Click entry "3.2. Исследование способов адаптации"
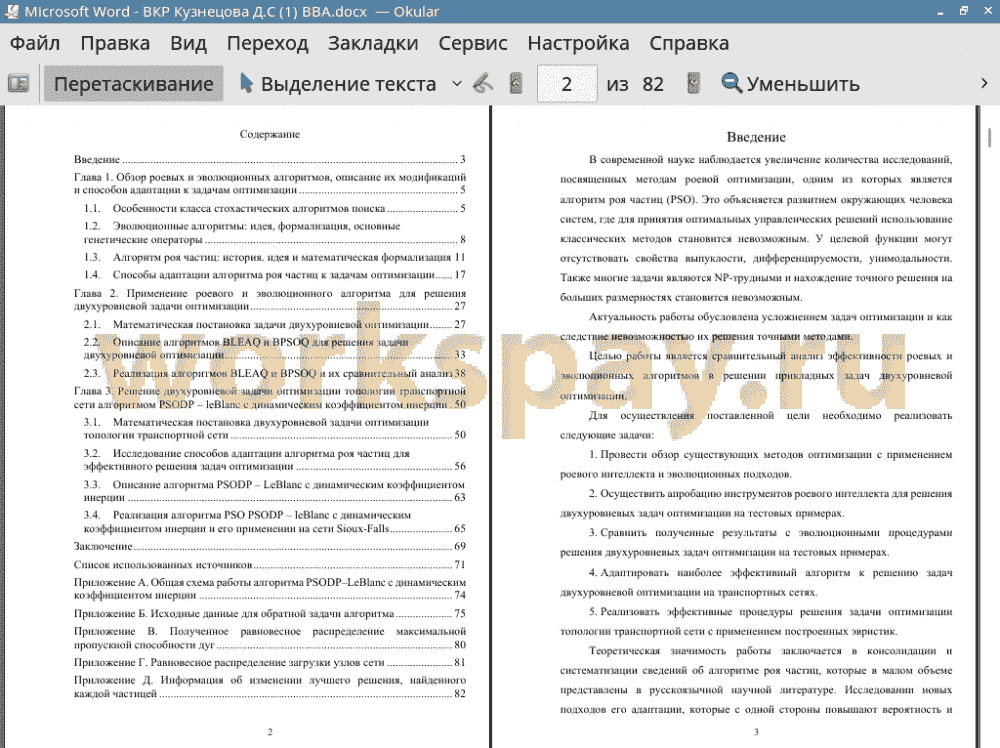1000x748 pixels. pyautogui.click(x=275, y=460)
